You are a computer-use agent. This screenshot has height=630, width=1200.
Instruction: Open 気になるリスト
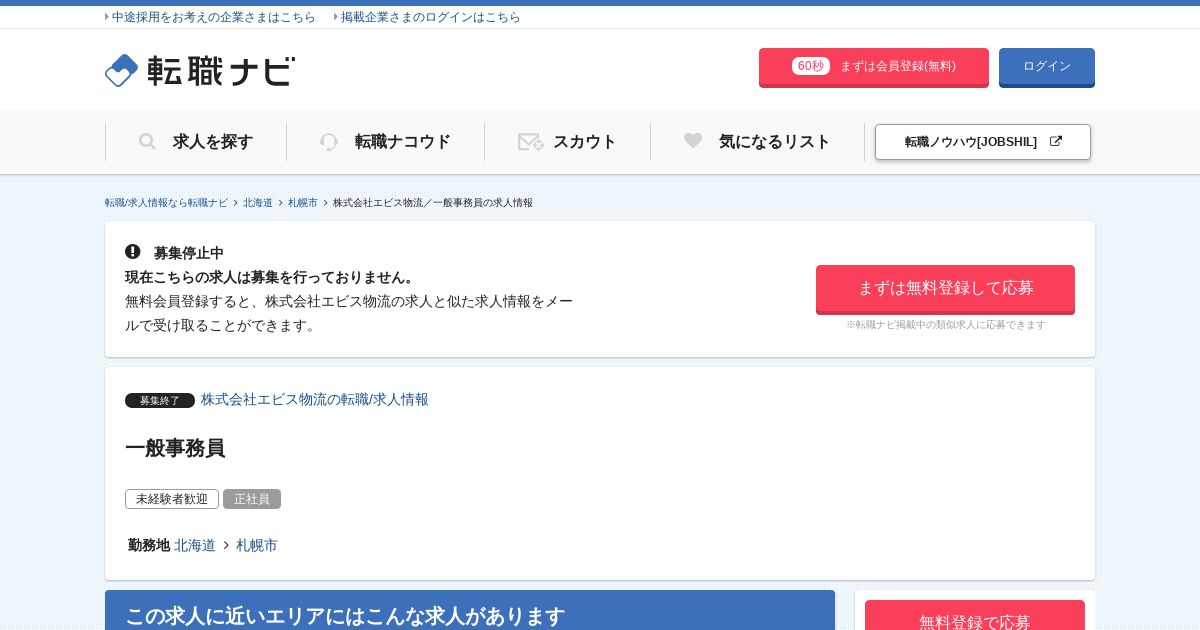pos(757,142)
